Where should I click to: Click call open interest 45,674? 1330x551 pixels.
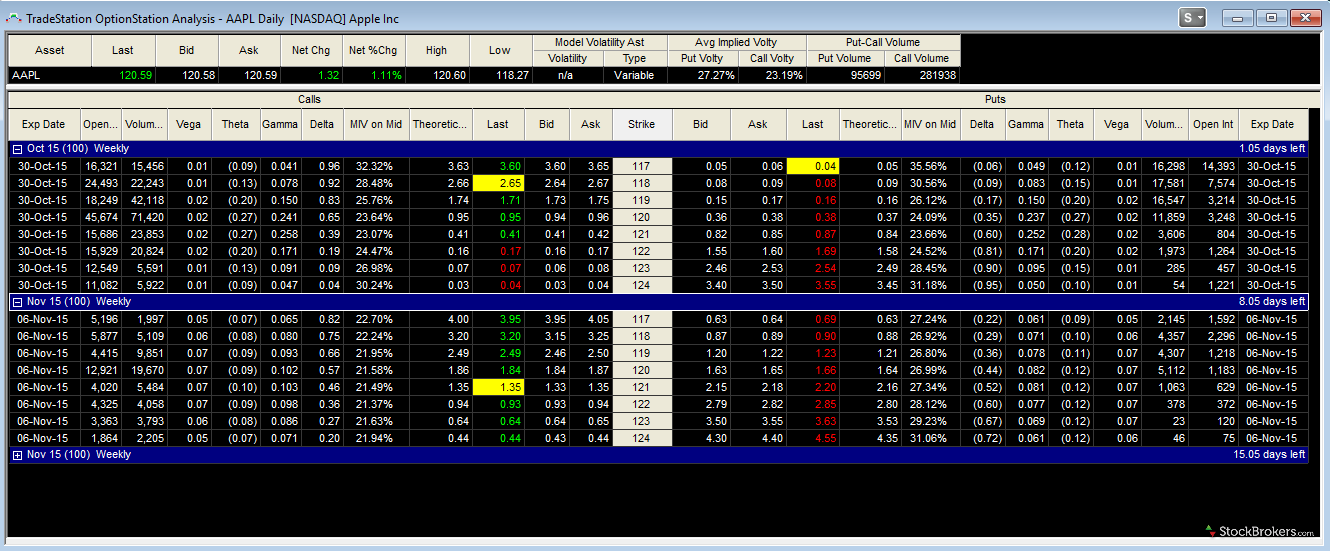click(x=101, y=217)
